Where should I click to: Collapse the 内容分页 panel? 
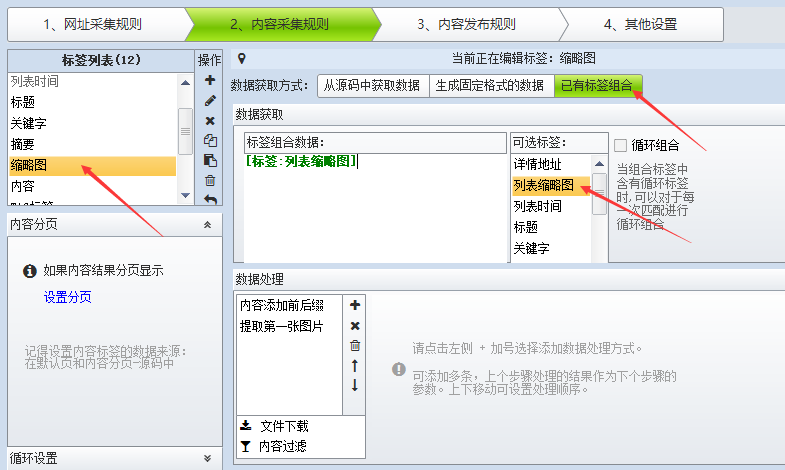[x=207, y=226]
